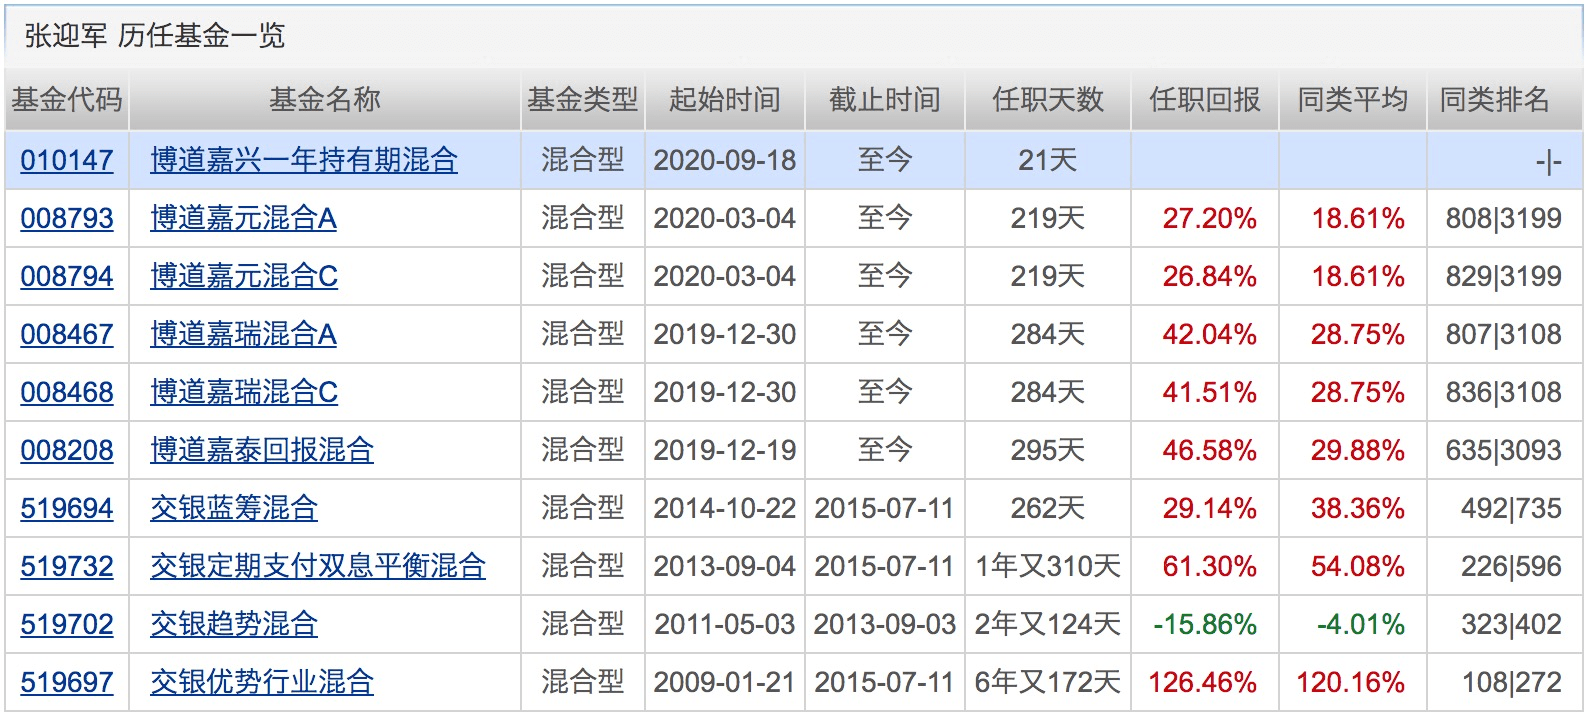This screenshot has height=722, width=1592.
Task: Click the 任职天数 column header
Action: 1048,100
